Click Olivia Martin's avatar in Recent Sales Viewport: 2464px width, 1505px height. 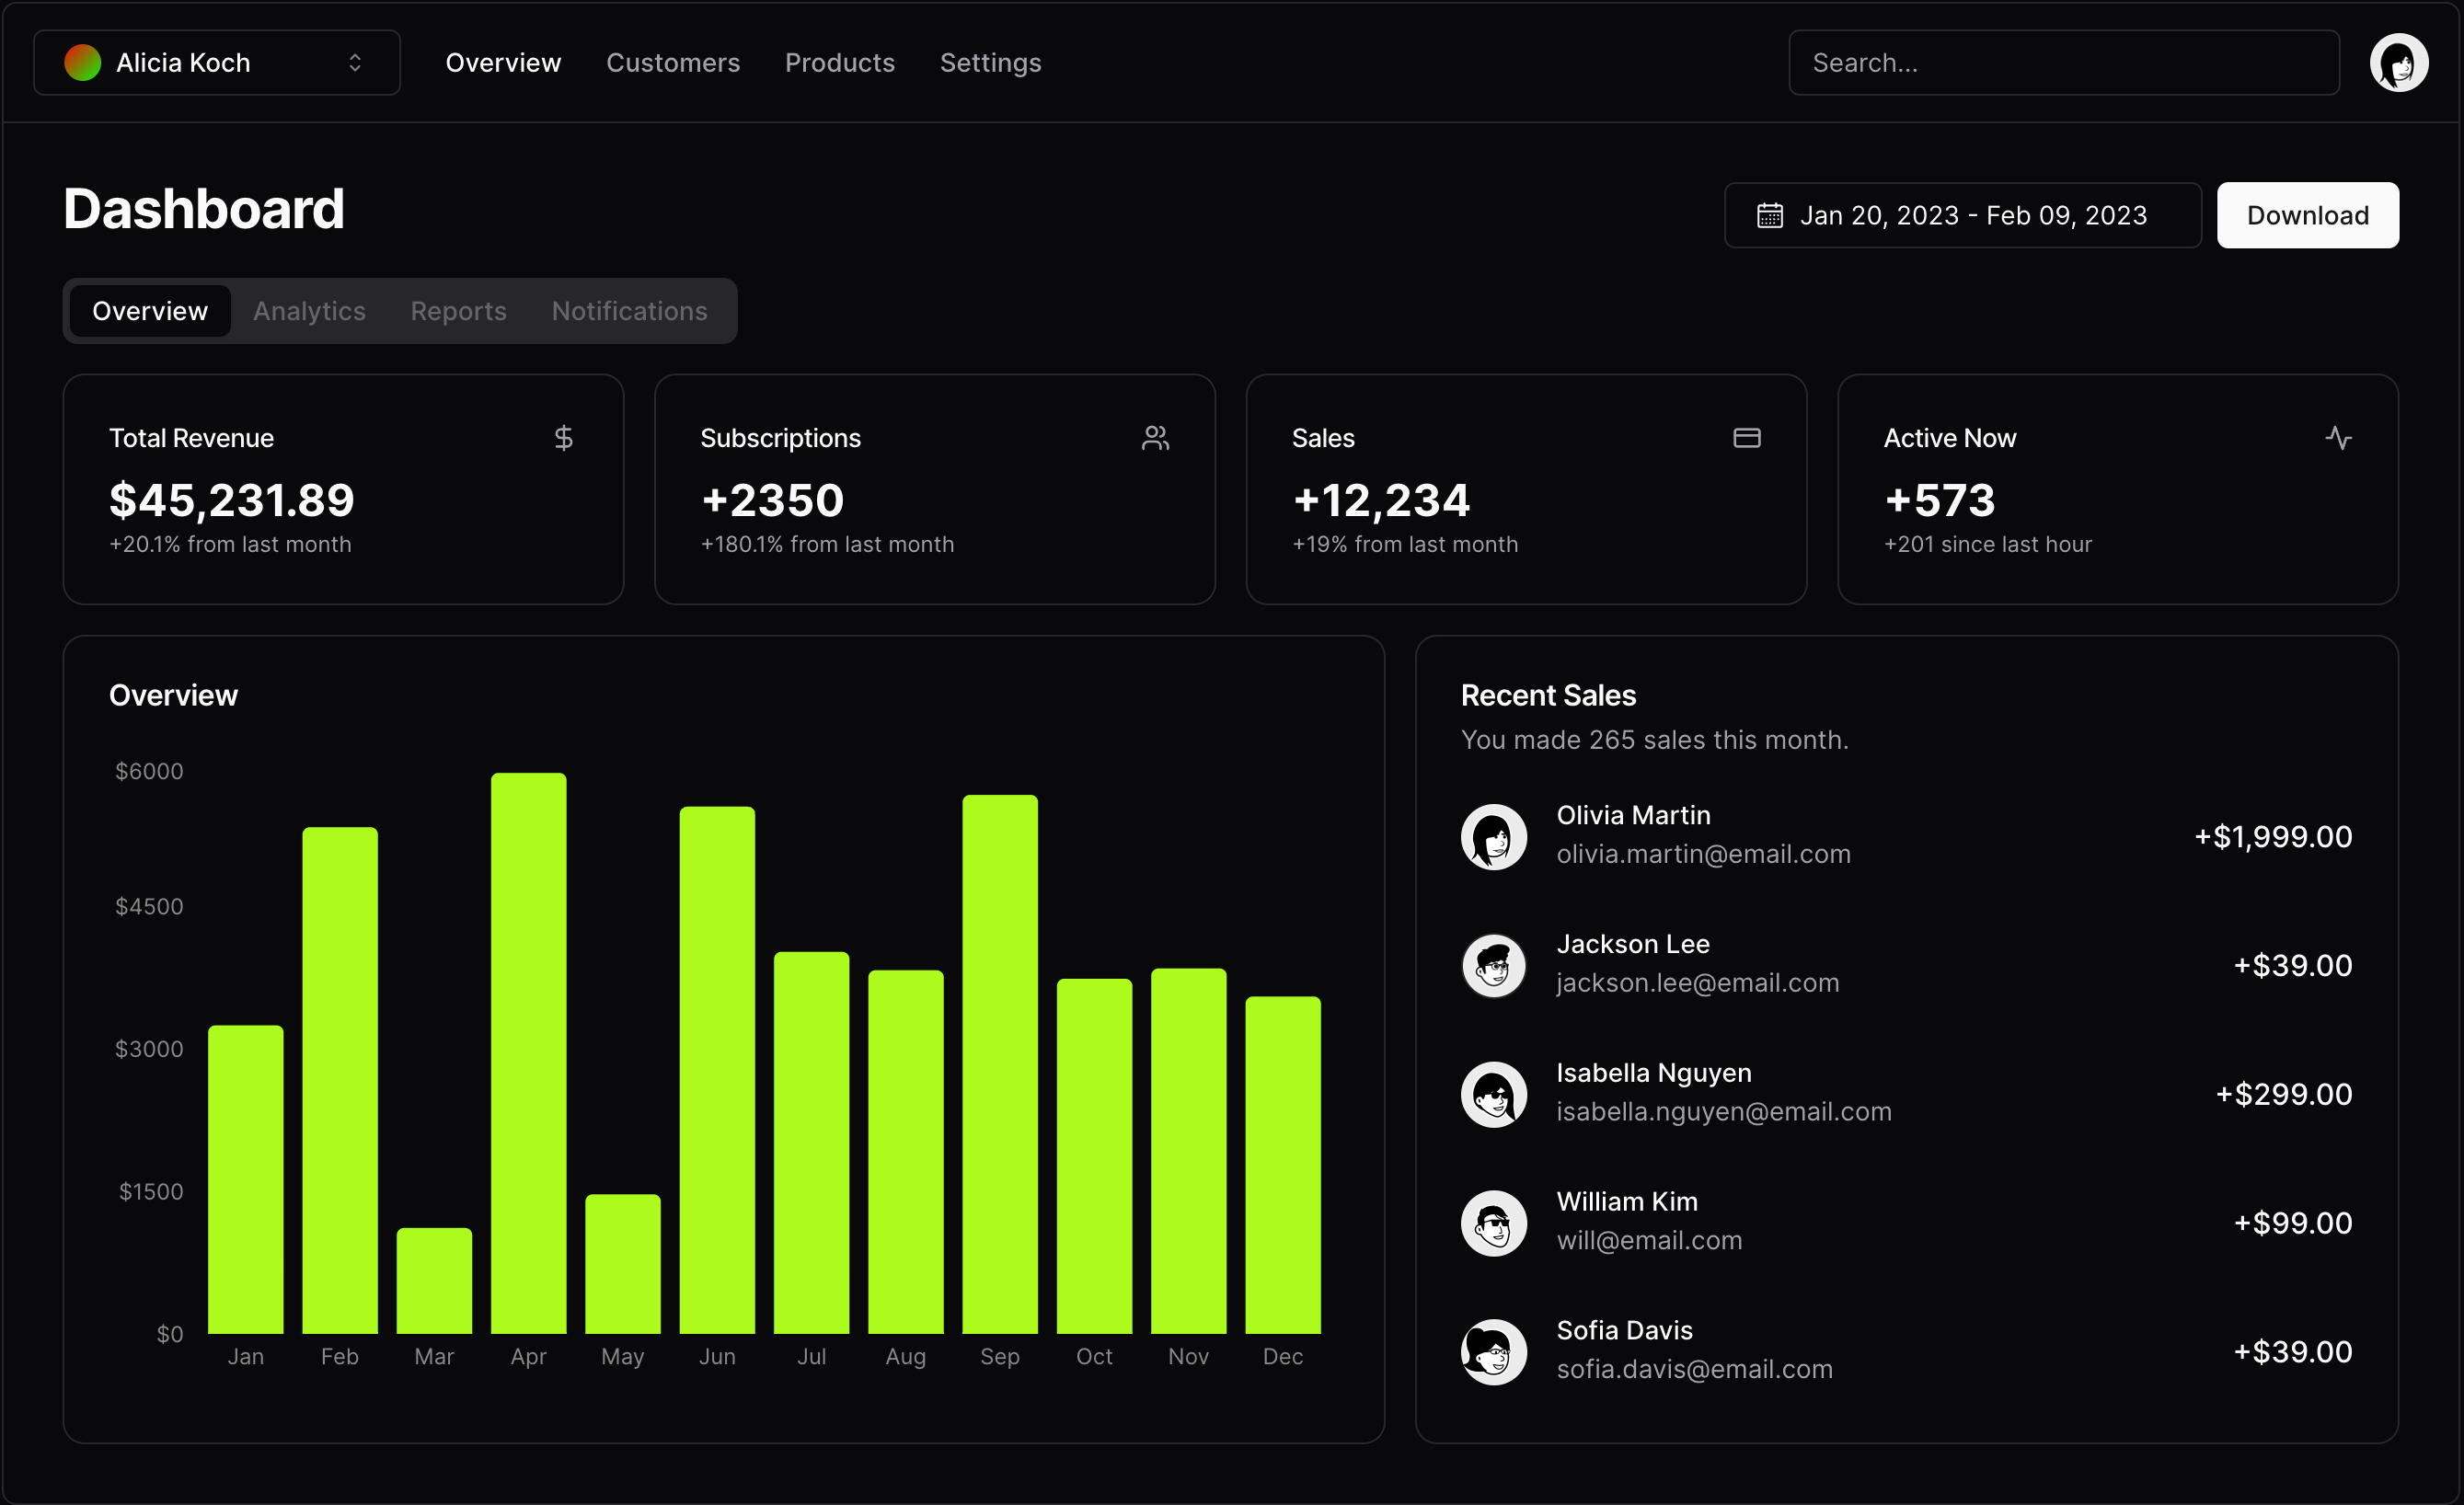pos(1493,836)
